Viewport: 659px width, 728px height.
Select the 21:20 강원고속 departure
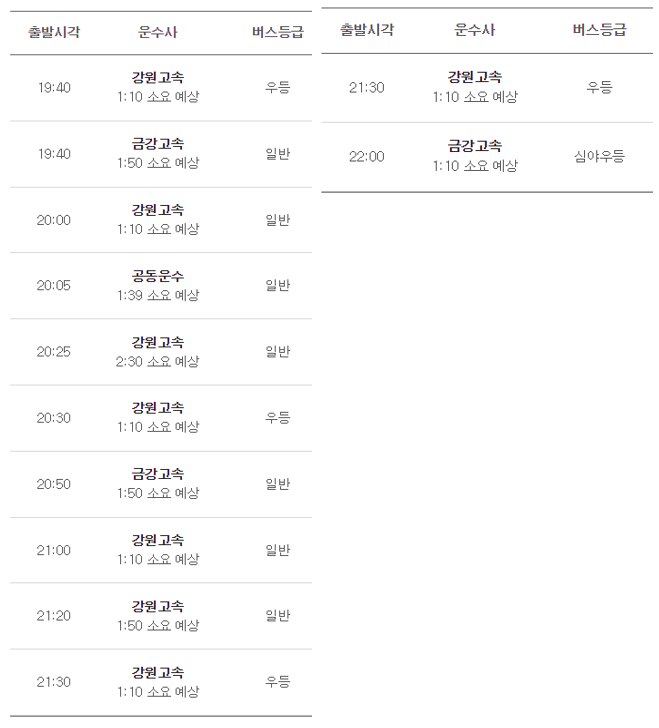click(161, 616)
